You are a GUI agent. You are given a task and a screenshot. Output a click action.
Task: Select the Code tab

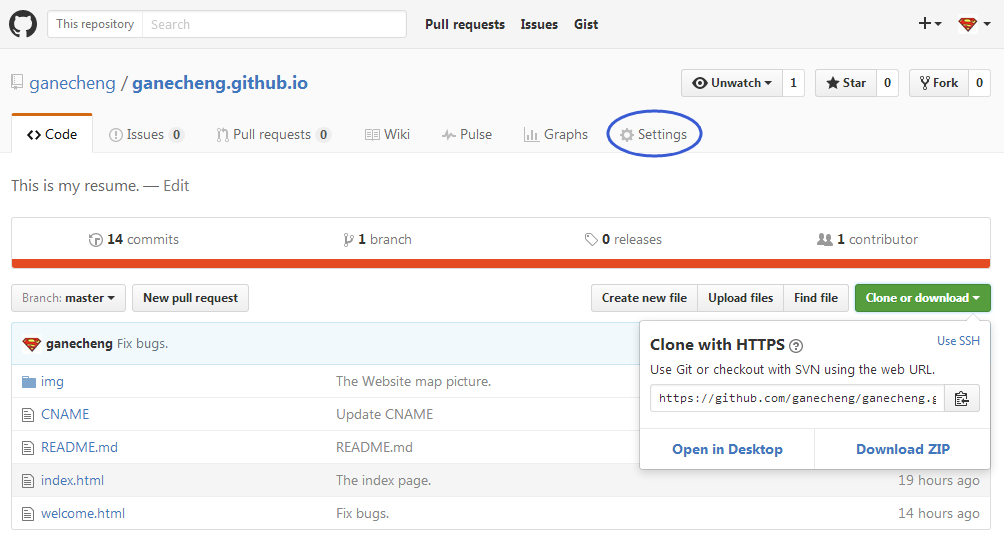pos(52,135)
